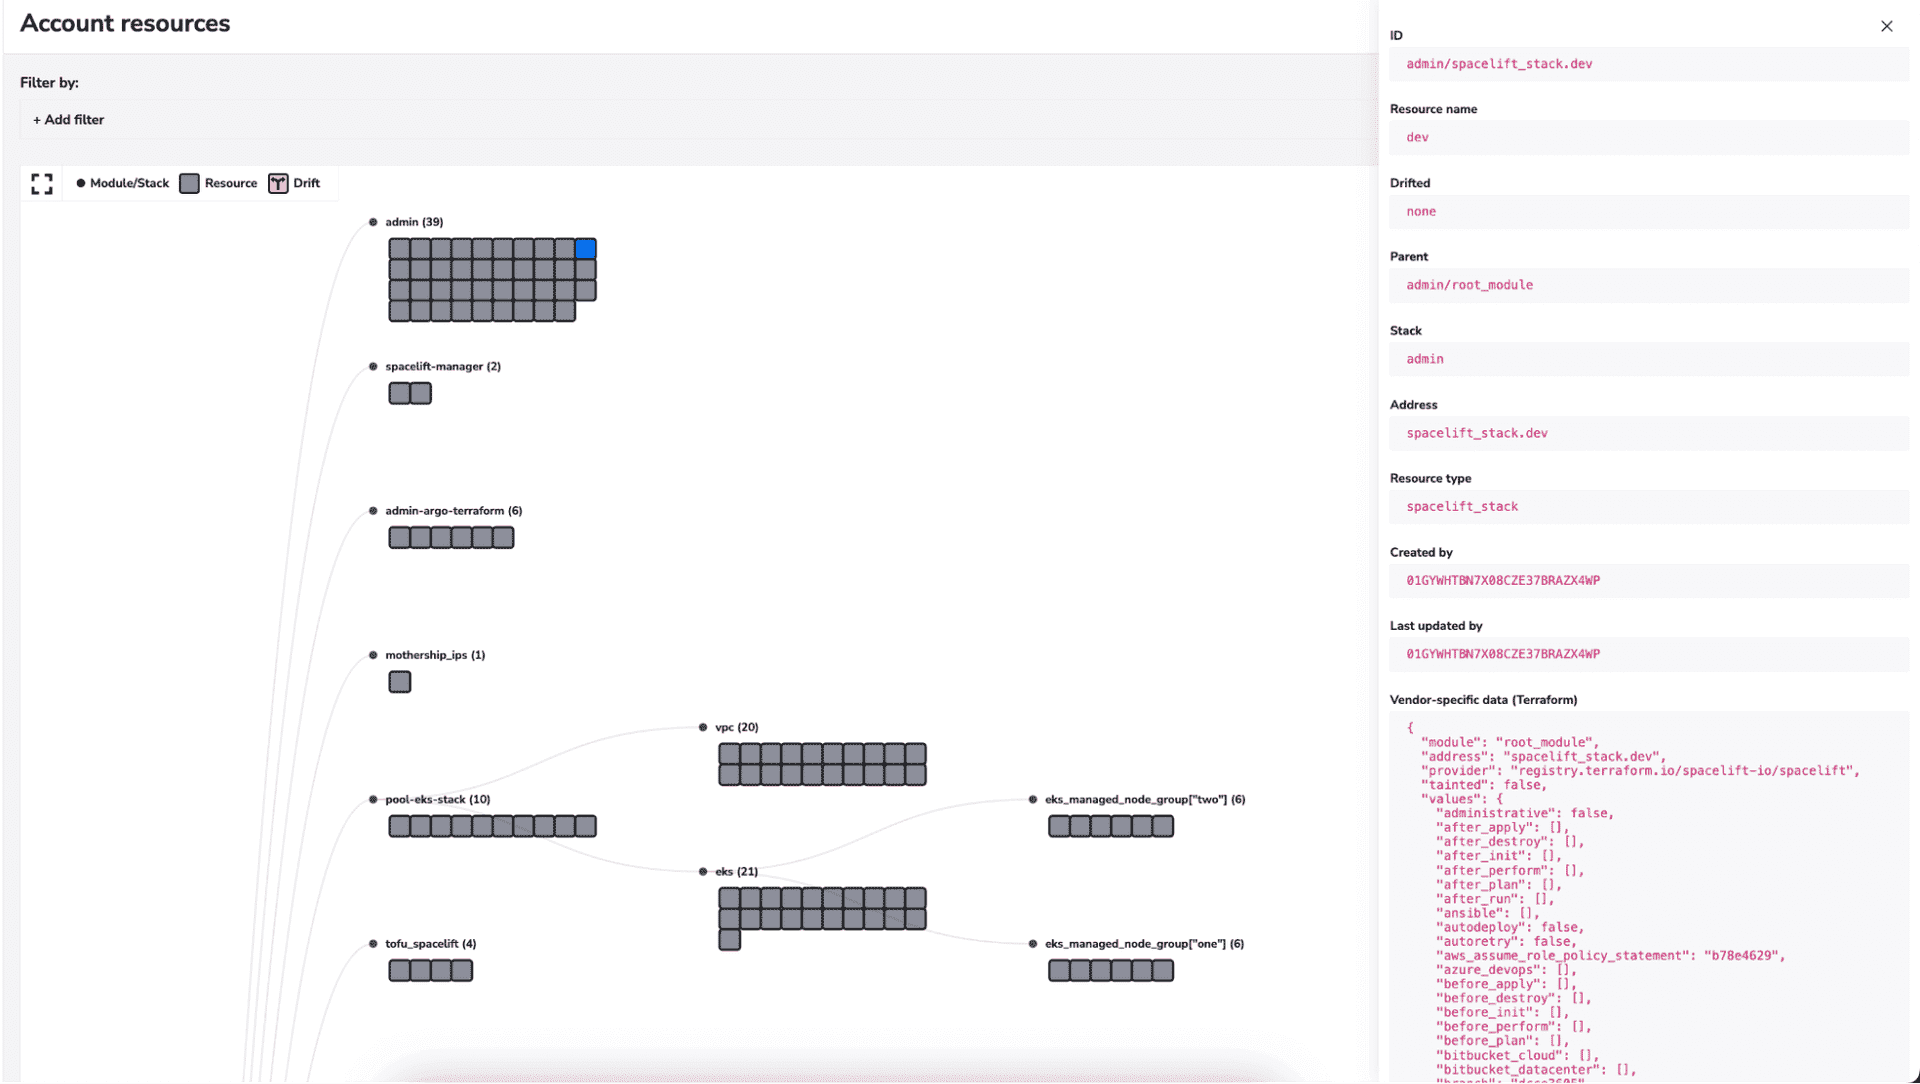
Task: Click the Account resources heading
Action: (125, 24)
